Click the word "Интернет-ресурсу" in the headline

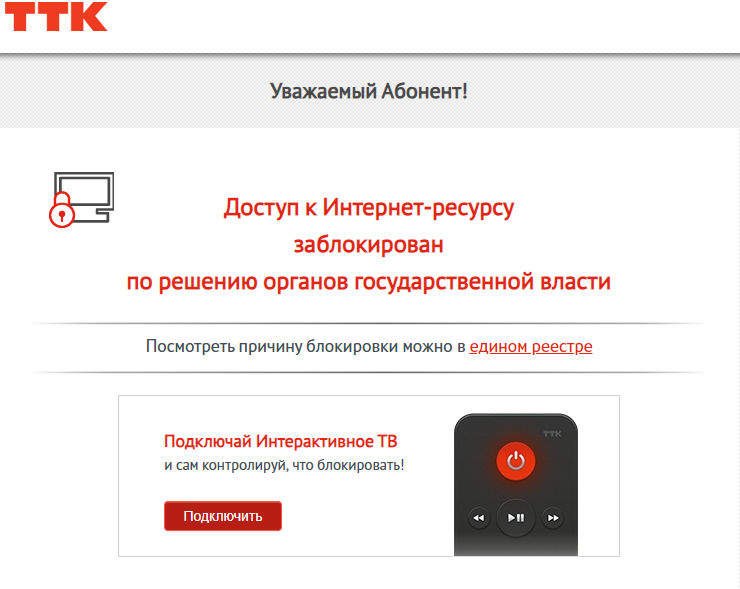point(418,208)
